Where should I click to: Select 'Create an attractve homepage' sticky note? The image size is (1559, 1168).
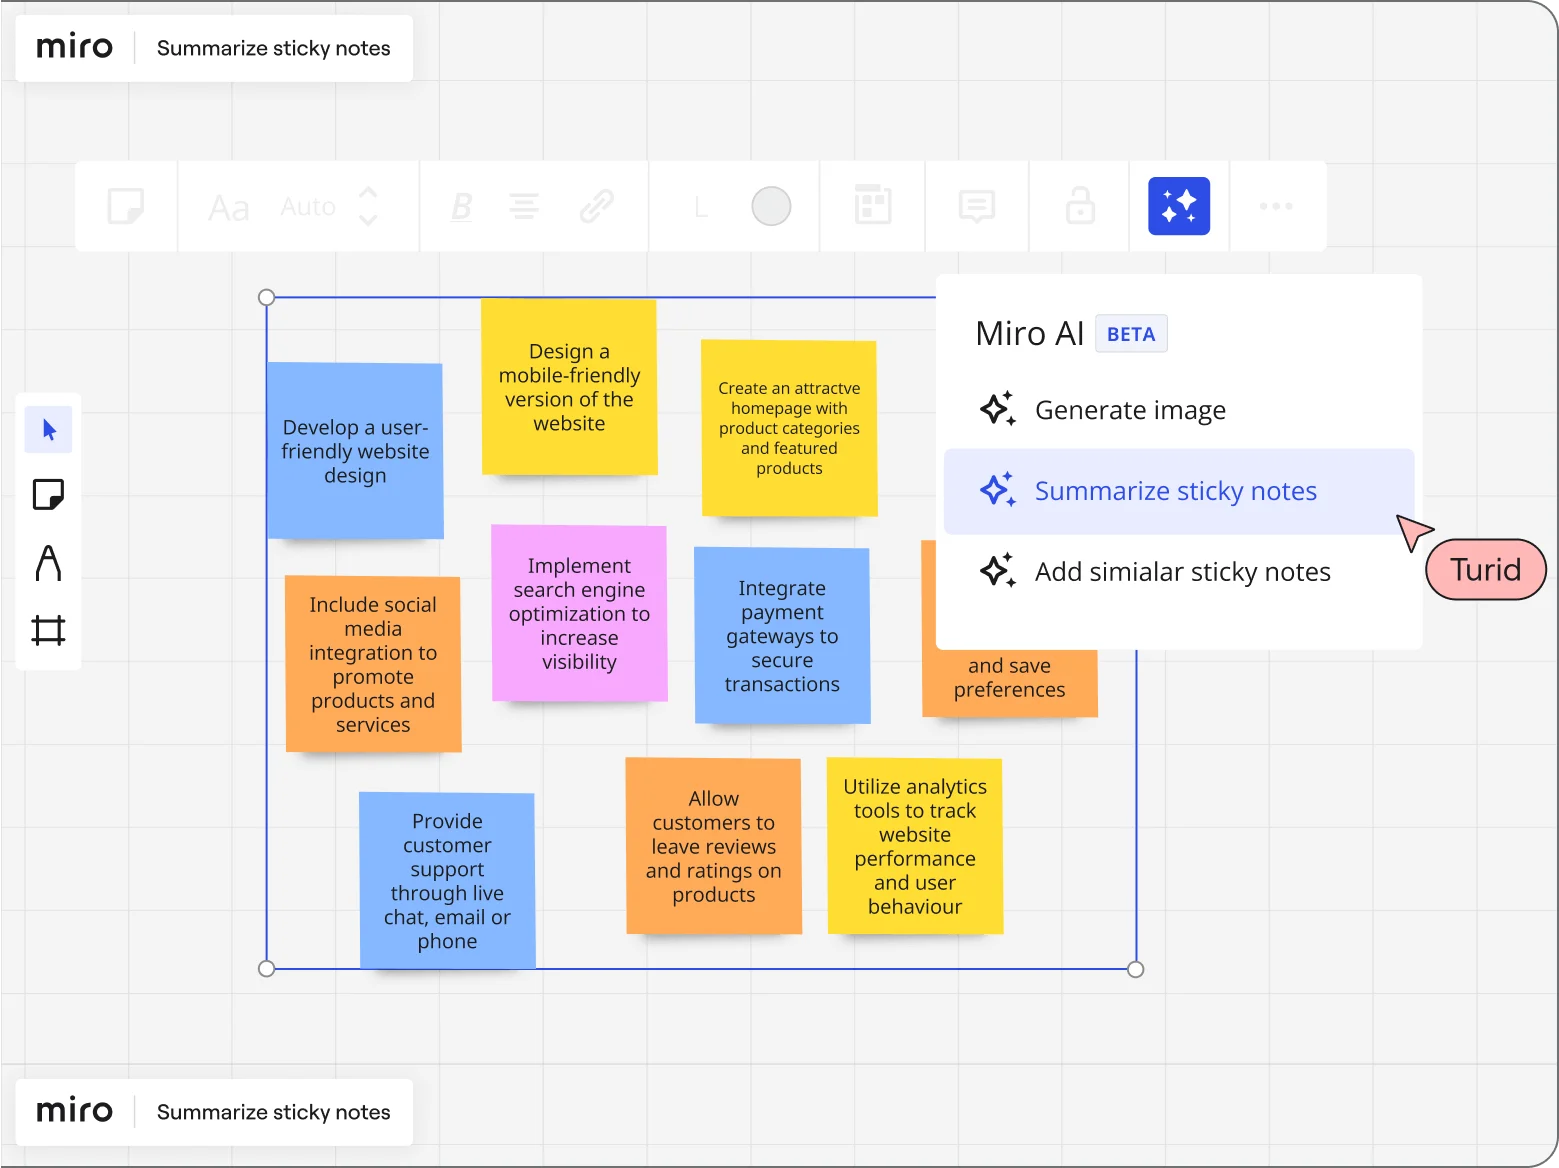pyautogui.click(x=789, y=428)
